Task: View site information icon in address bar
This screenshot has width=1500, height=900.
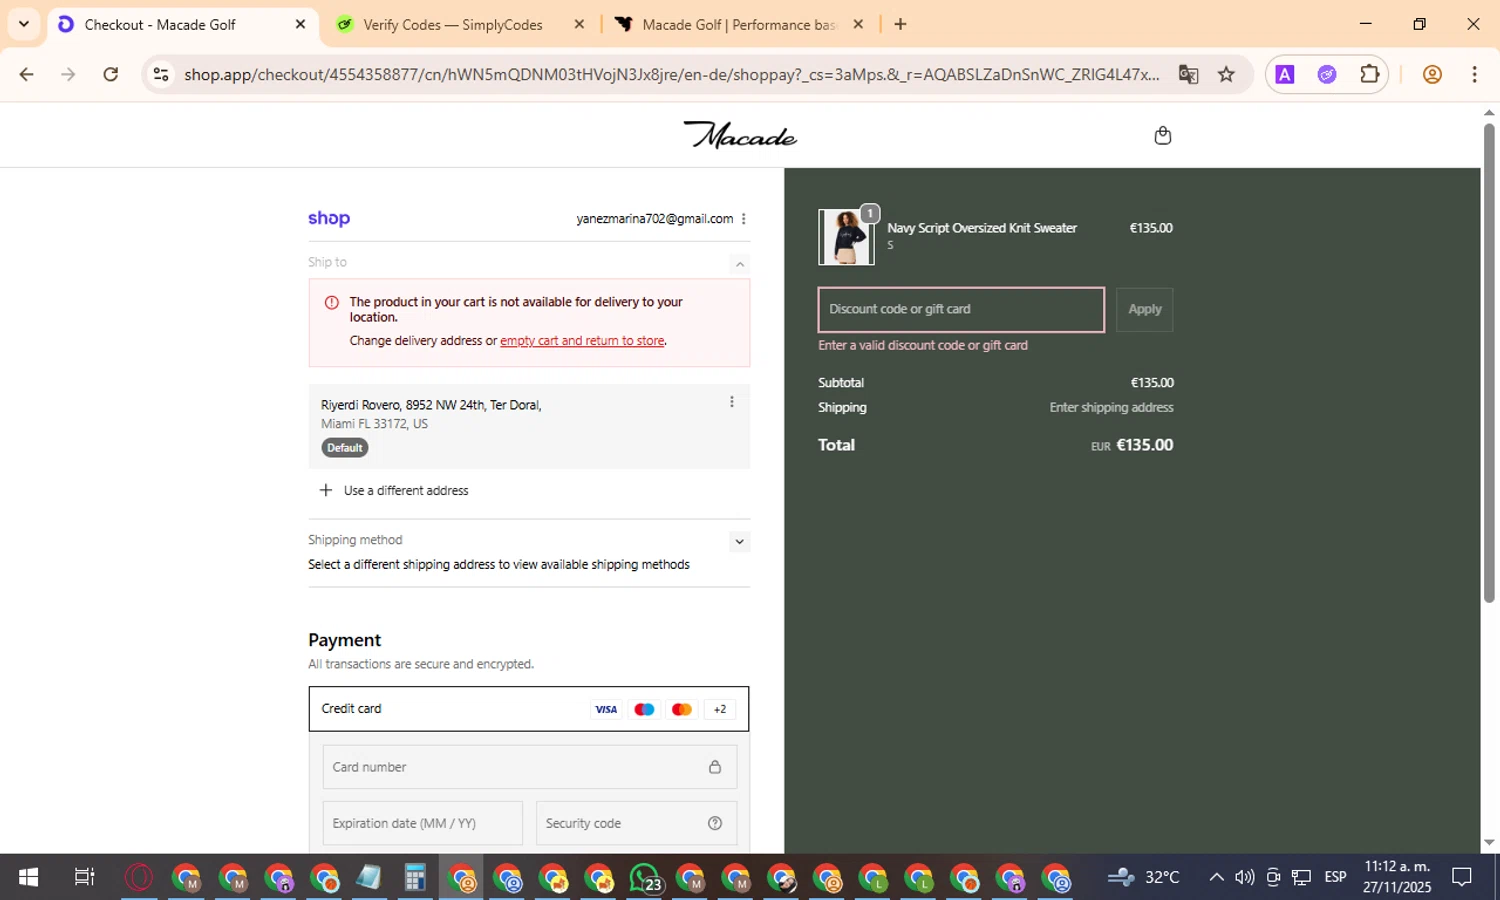Action: 161,74
